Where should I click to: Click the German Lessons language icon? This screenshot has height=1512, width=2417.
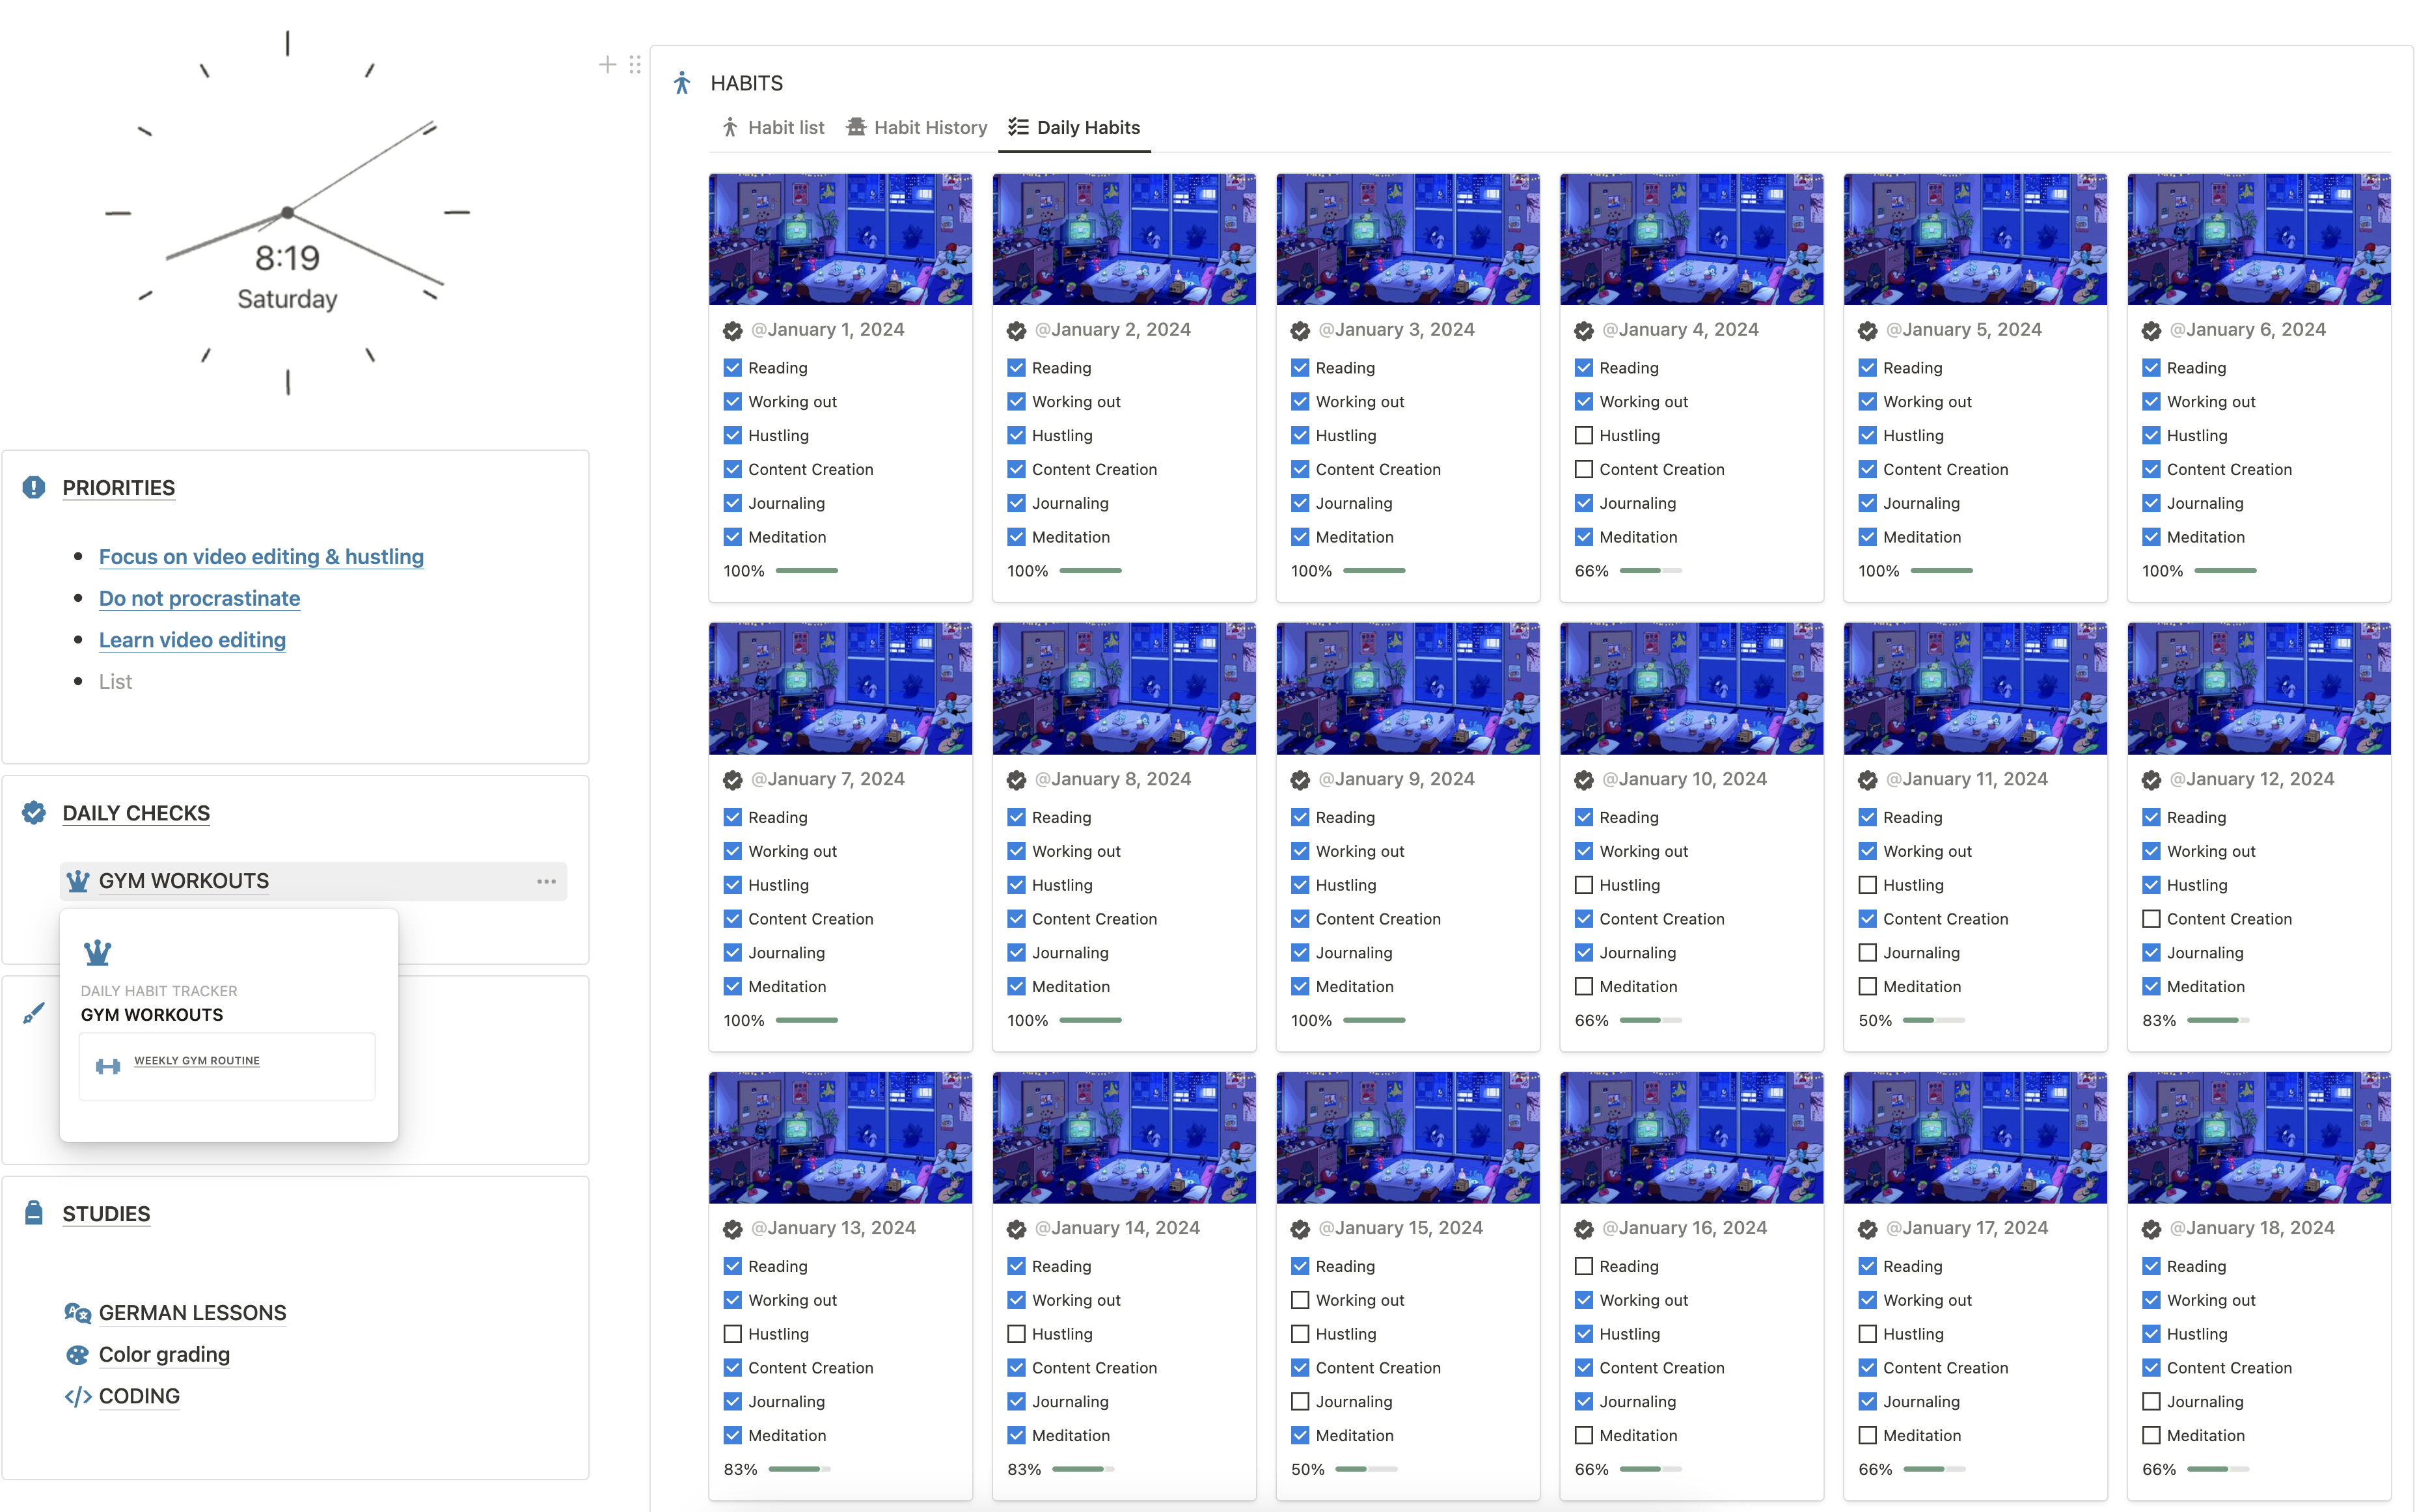click(x=78, y=1313)
